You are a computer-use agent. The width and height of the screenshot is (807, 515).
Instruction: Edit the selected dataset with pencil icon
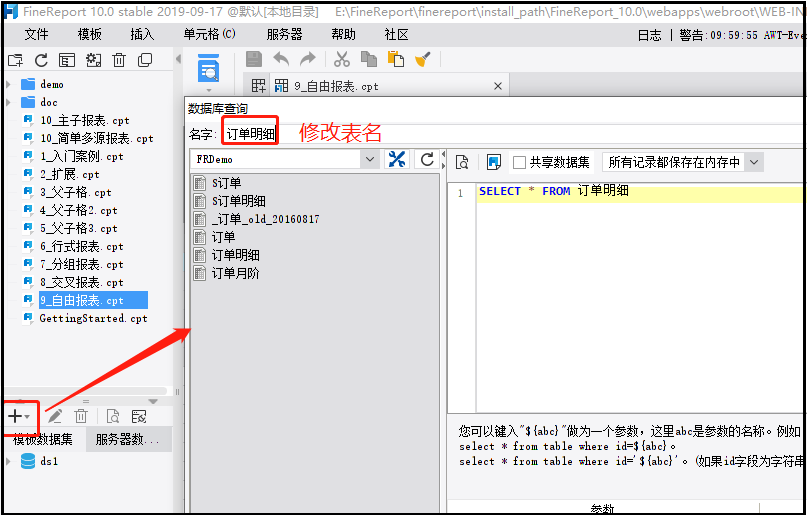(x=55, y=416)
